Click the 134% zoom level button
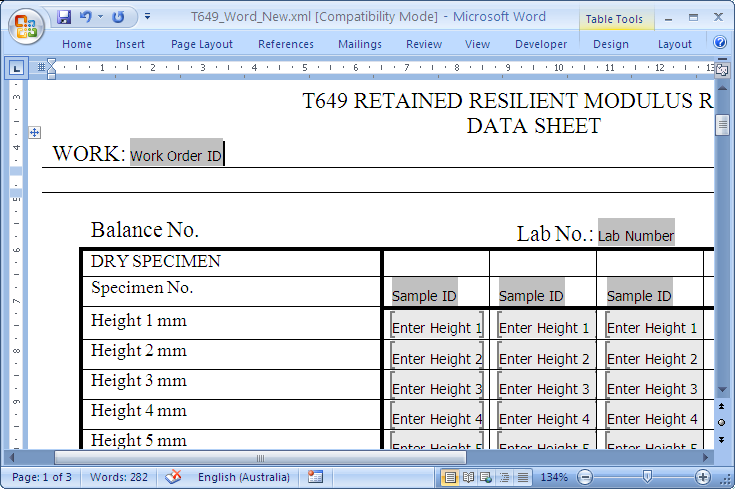This screenshot has width=735, height=489. pyautogui.click(x=554, y=477)
